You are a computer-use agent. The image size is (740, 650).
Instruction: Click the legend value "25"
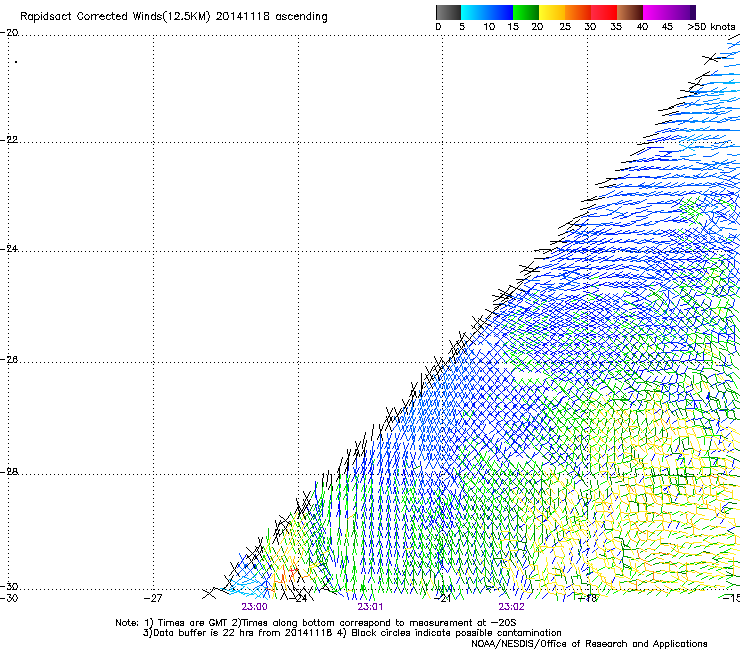[564, 27]
